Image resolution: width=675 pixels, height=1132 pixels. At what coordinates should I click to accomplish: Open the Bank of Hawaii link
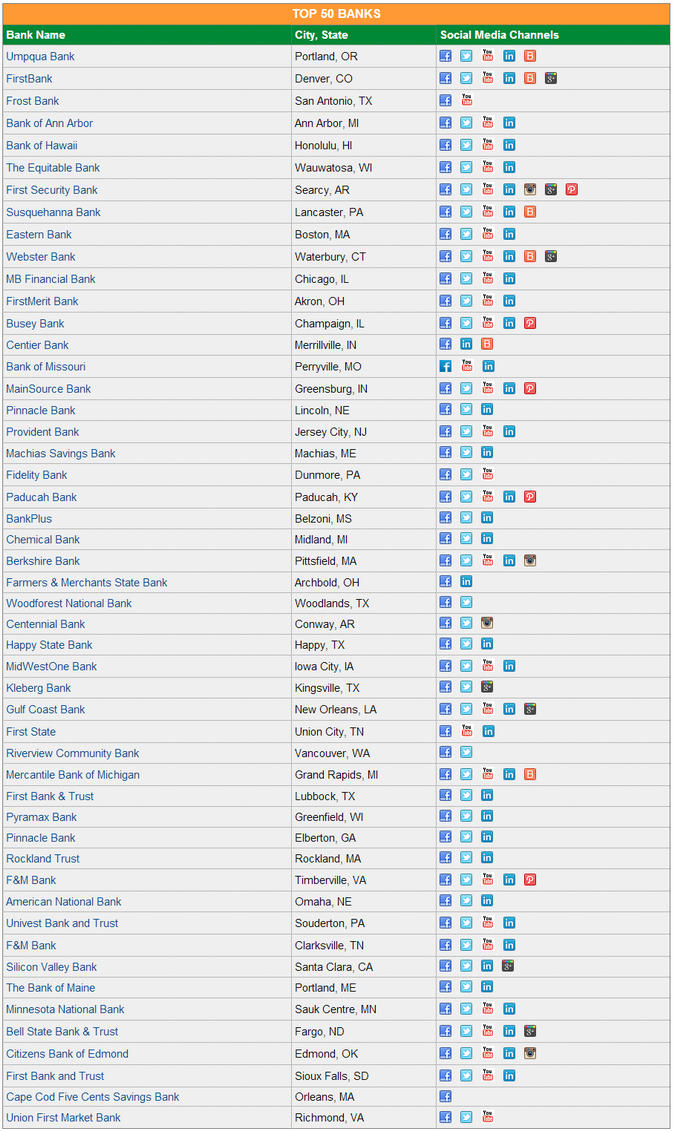tap(41, 145)
